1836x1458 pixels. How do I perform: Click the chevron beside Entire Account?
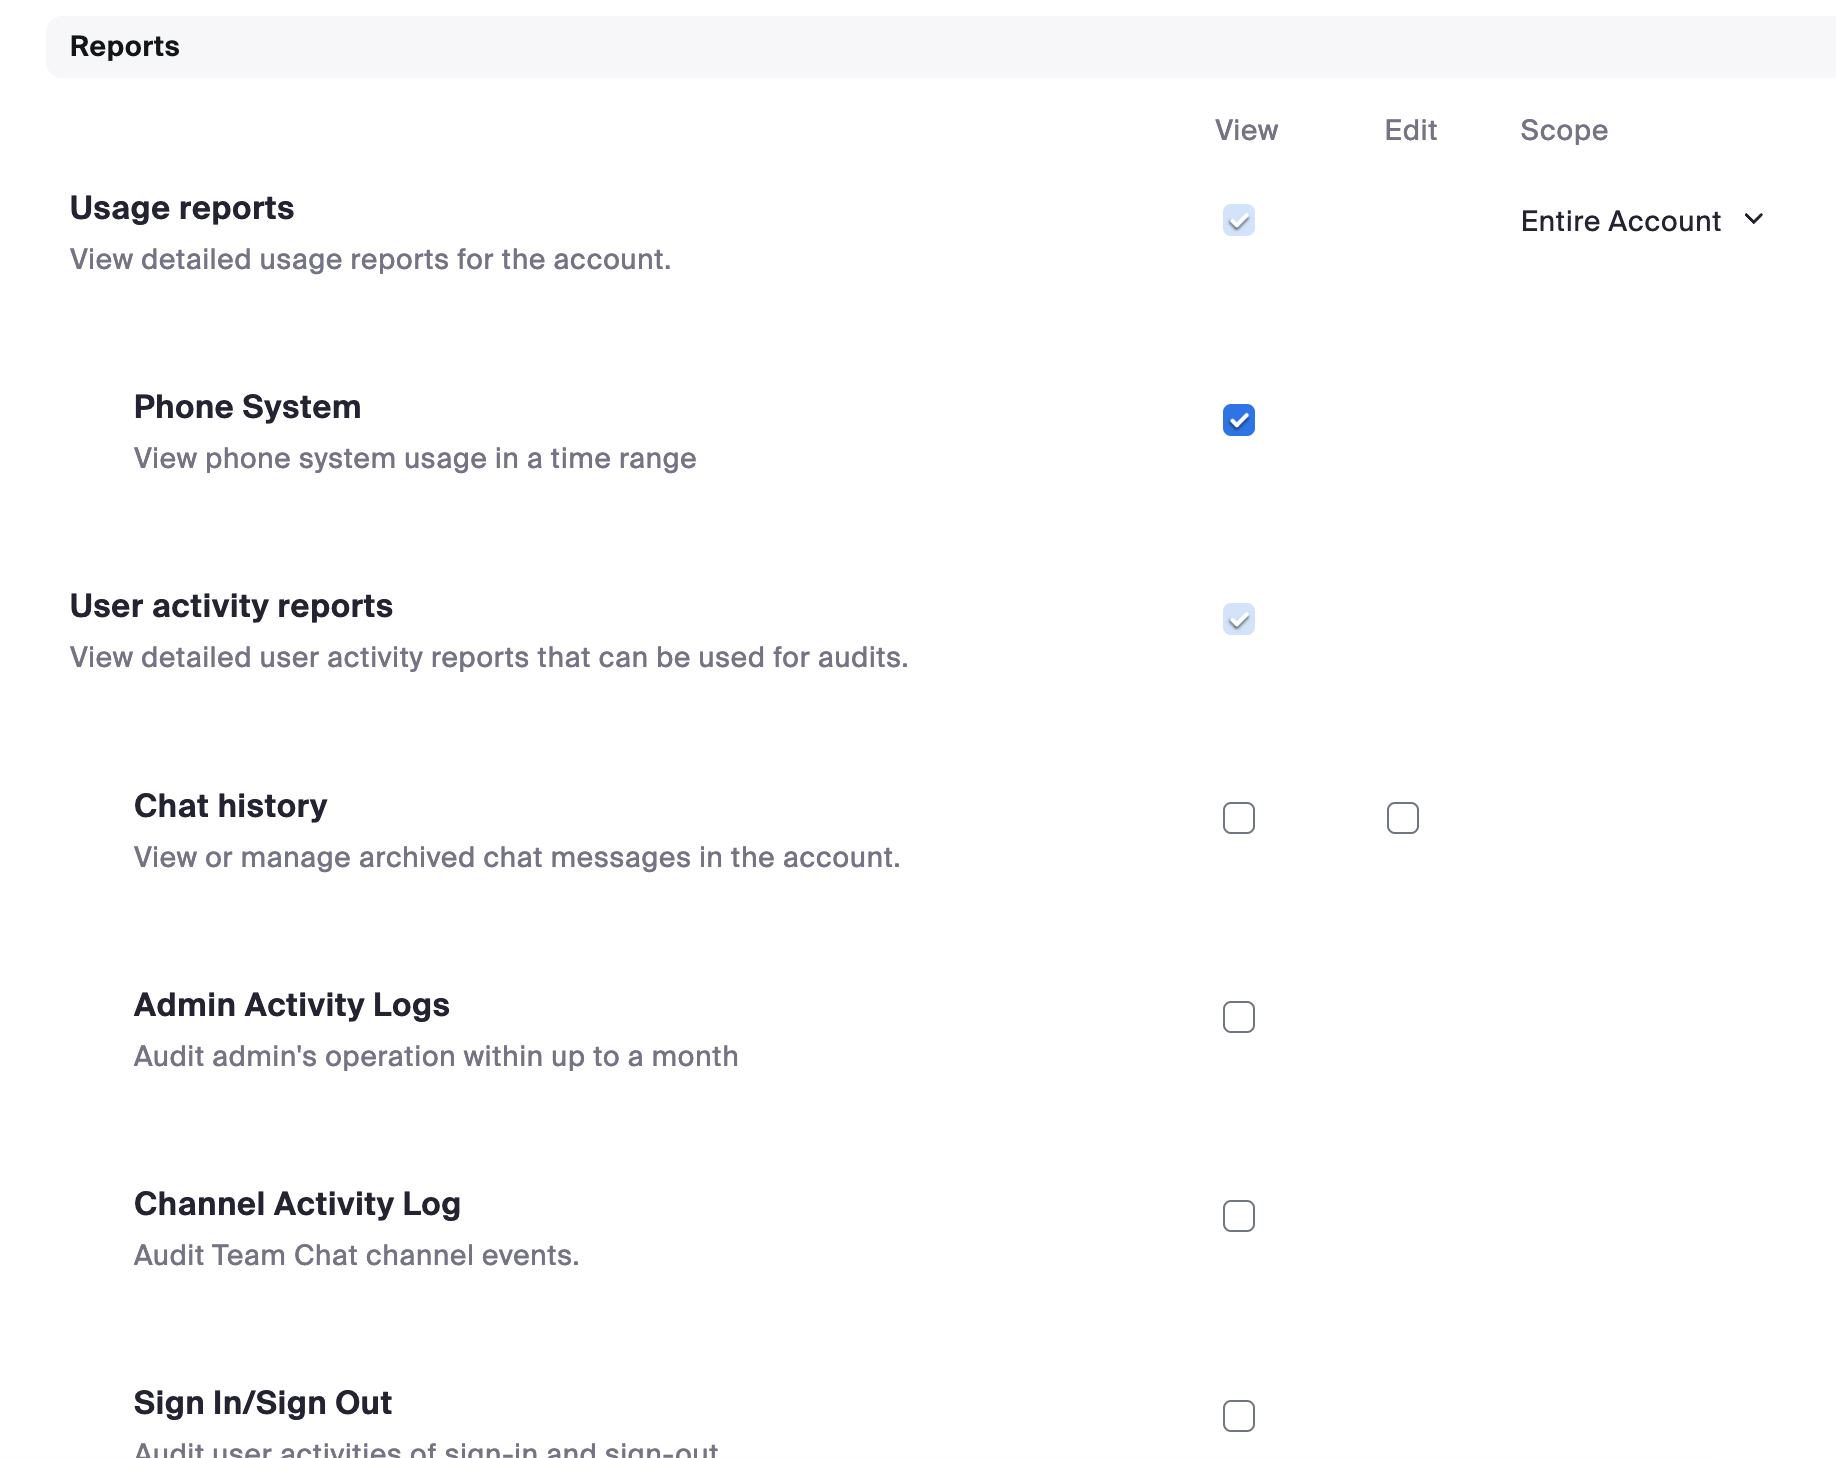pos(1753,219)
